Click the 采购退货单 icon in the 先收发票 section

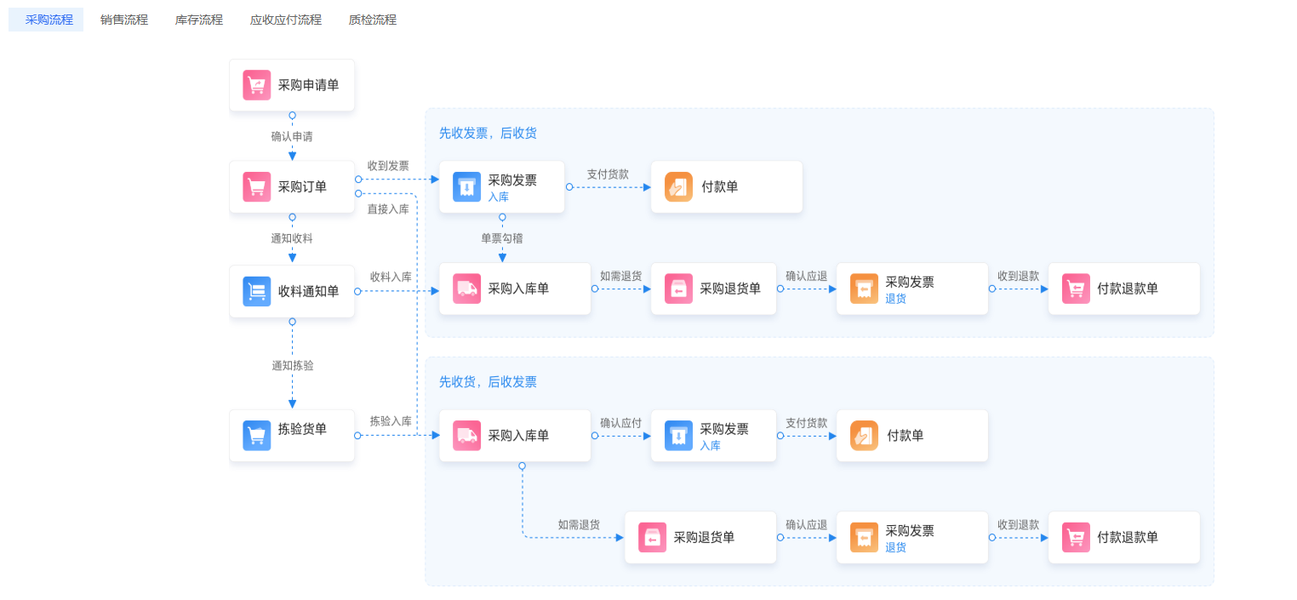pos(678,289)
